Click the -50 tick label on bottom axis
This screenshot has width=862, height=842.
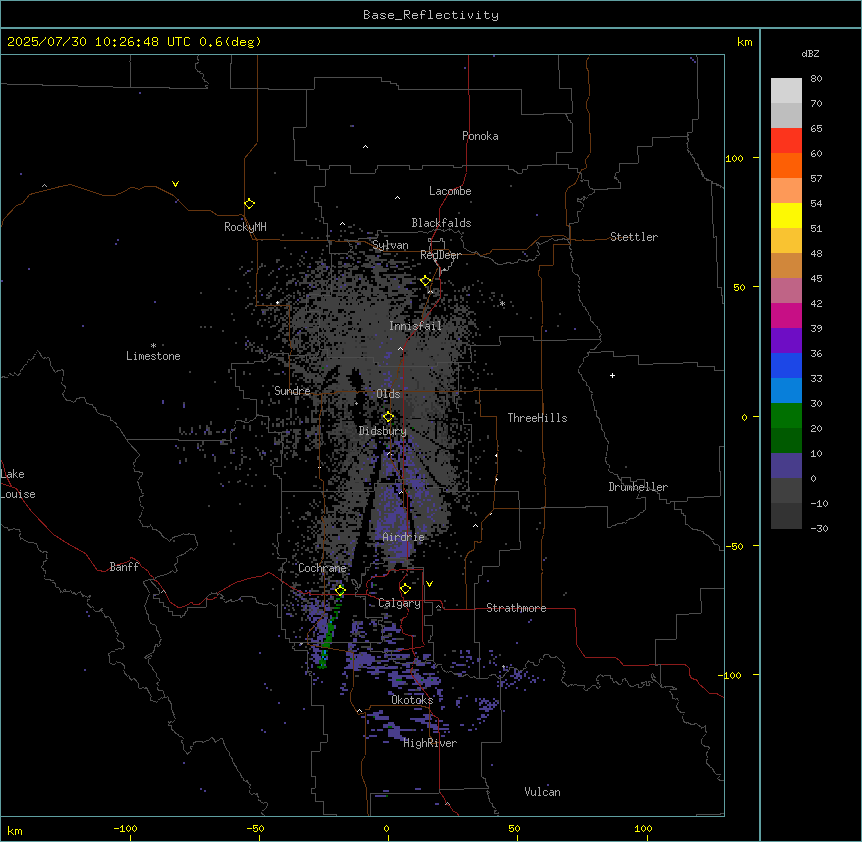tap(255, 828)
